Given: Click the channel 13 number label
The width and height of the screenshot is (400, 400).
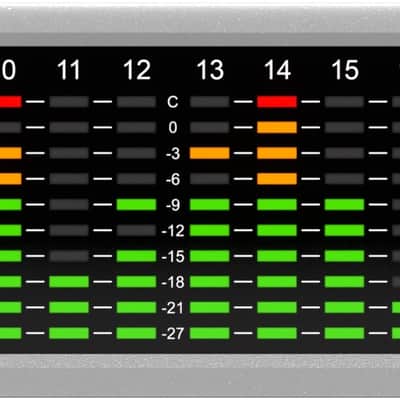Looking at the screenshot, I should click(210, 70).
